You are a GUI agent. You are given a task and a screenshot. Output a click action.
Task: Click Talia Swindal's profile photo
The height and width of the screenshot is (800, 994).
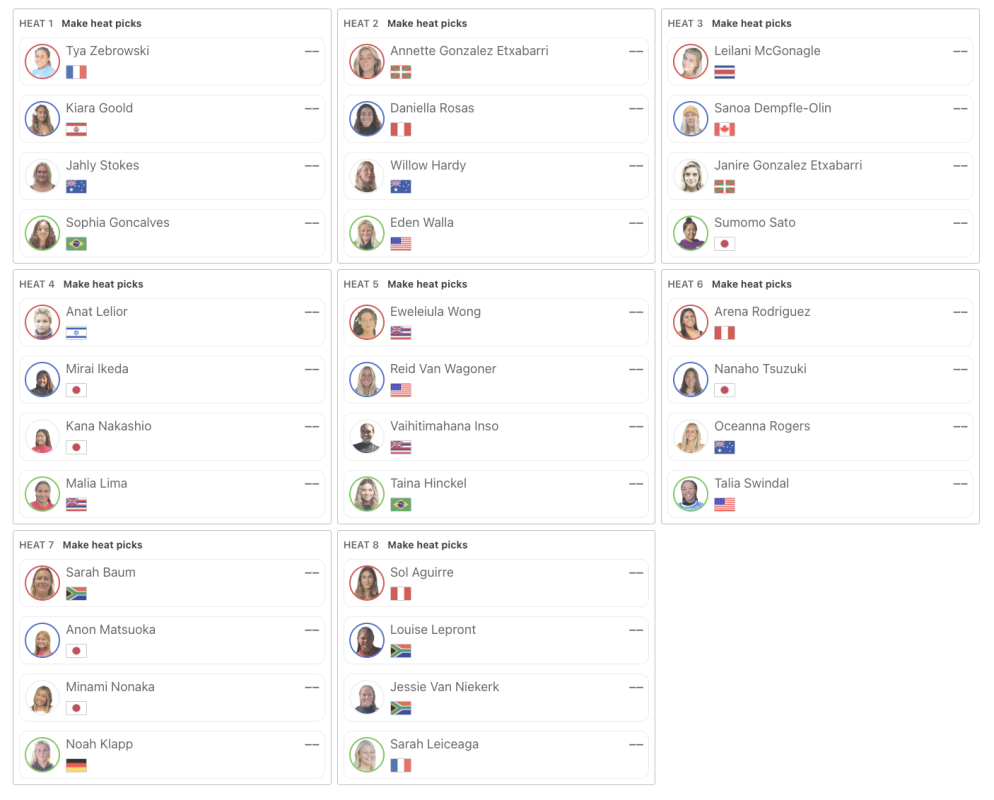tap(691, 494)
